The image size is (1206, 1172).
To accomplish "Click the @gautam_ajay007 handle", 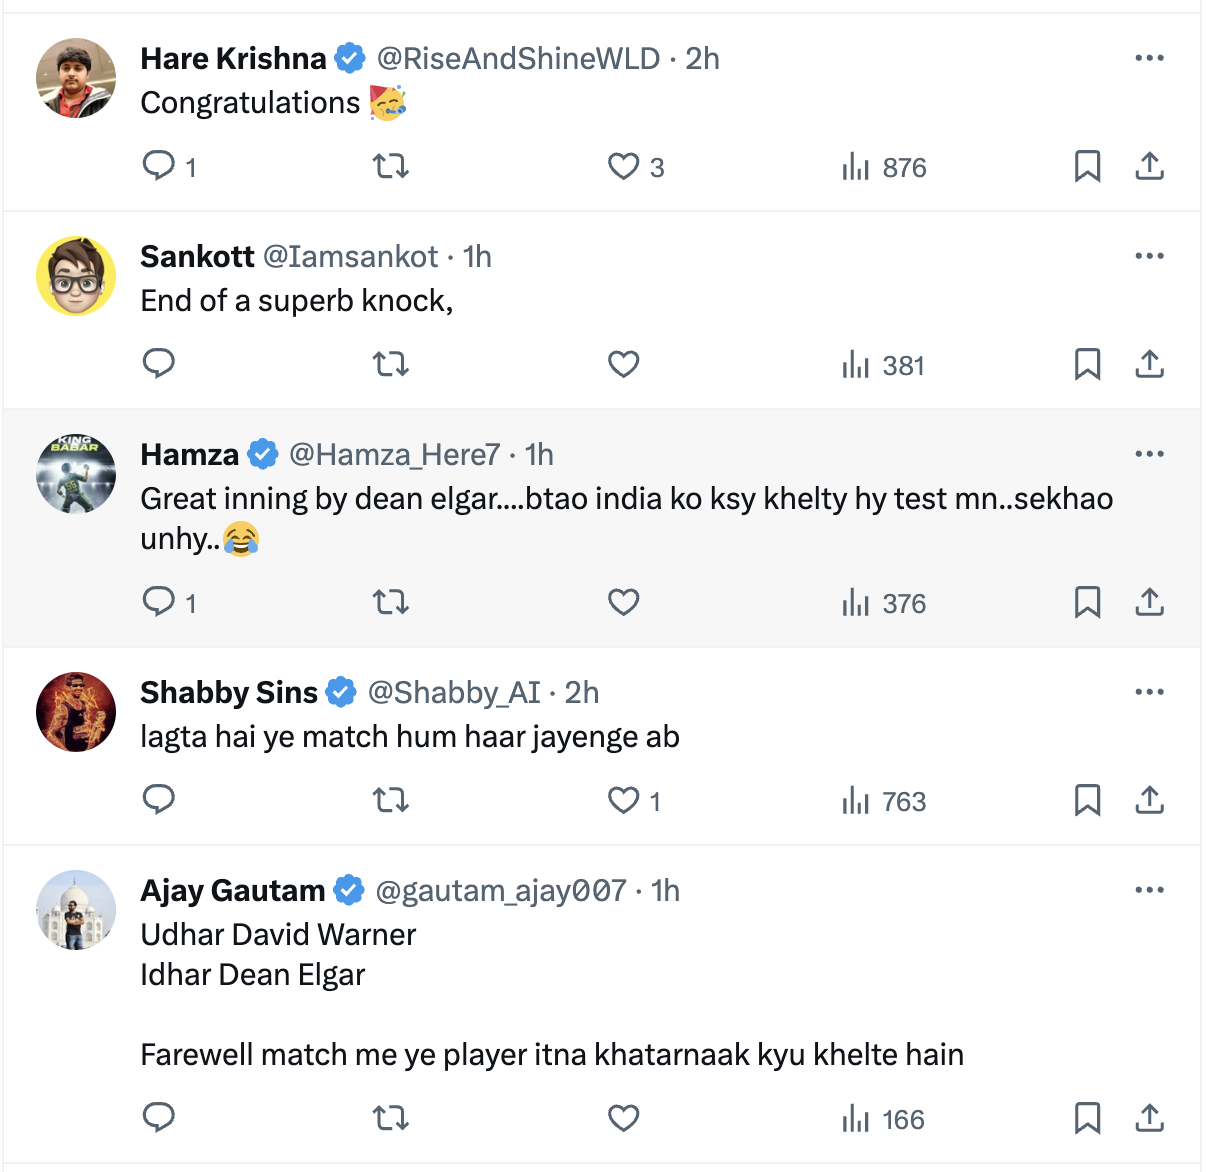I will tap(500, 890).
